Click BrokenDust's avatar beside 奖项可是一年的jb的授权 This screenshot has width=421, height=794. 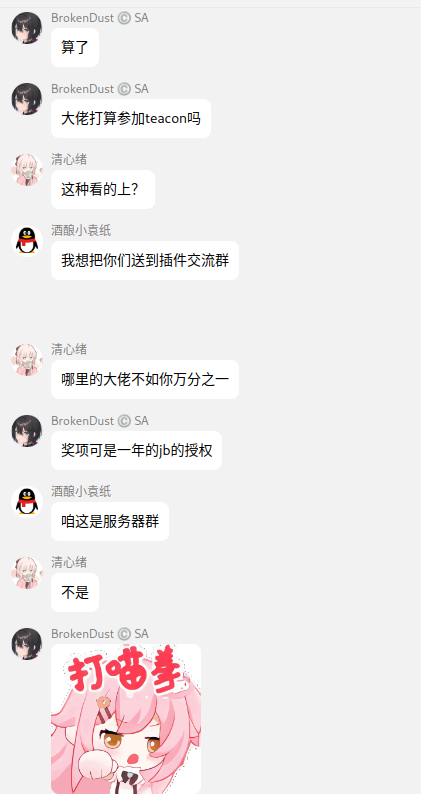coord(27,430)
